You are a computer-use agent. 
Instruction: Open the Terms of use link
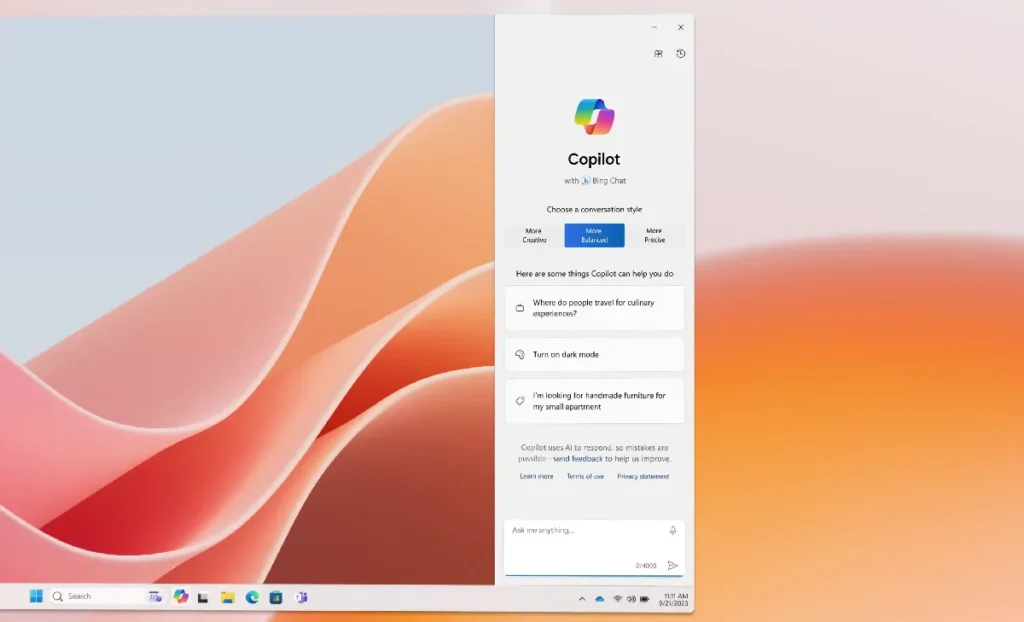[x=585, y=476]
